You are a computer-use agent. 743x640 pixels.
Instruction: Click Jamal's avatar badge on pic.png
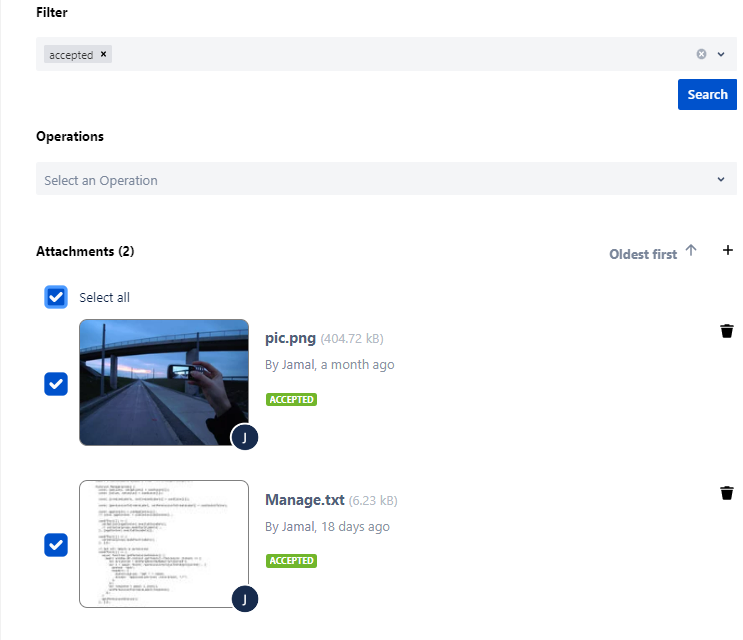click(x=245, y=437)
